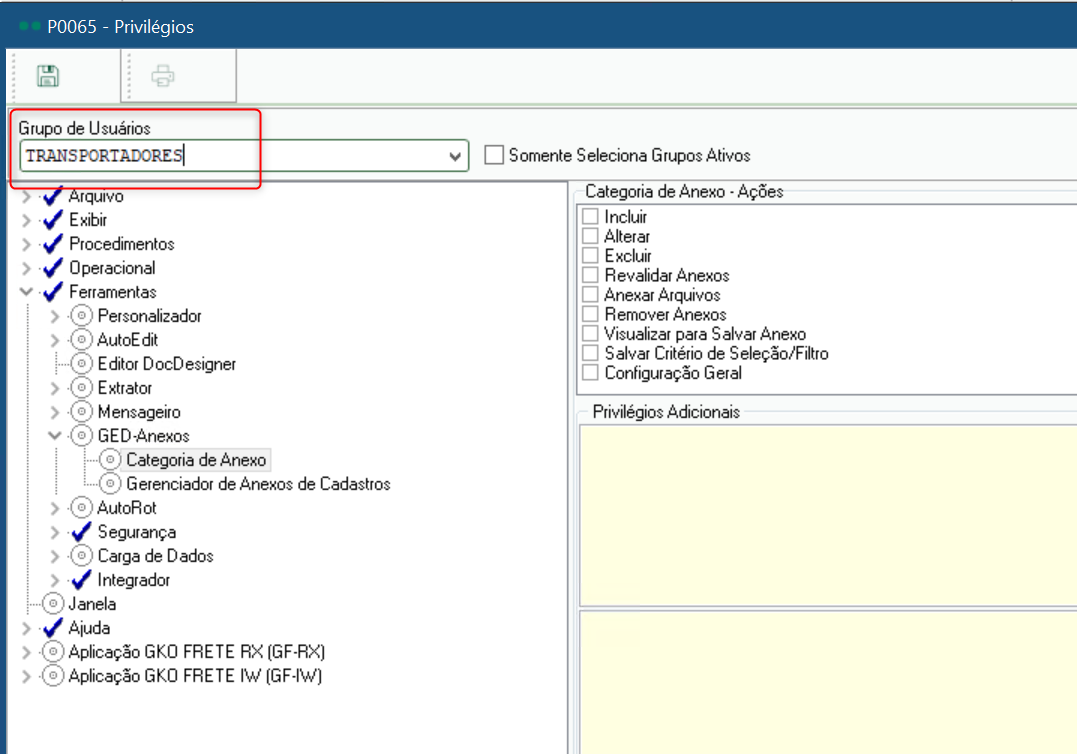The width and height of the screenshot is (1077, 754).
Task: Expand Aplicação GKO FRETE IW node
Action: 26,676
